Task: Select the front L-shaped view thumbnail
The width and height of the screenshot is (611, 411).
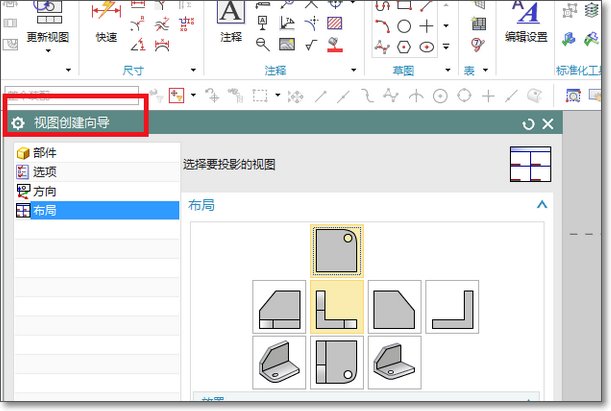Action: pyautogui.click(x=337, y=307)
